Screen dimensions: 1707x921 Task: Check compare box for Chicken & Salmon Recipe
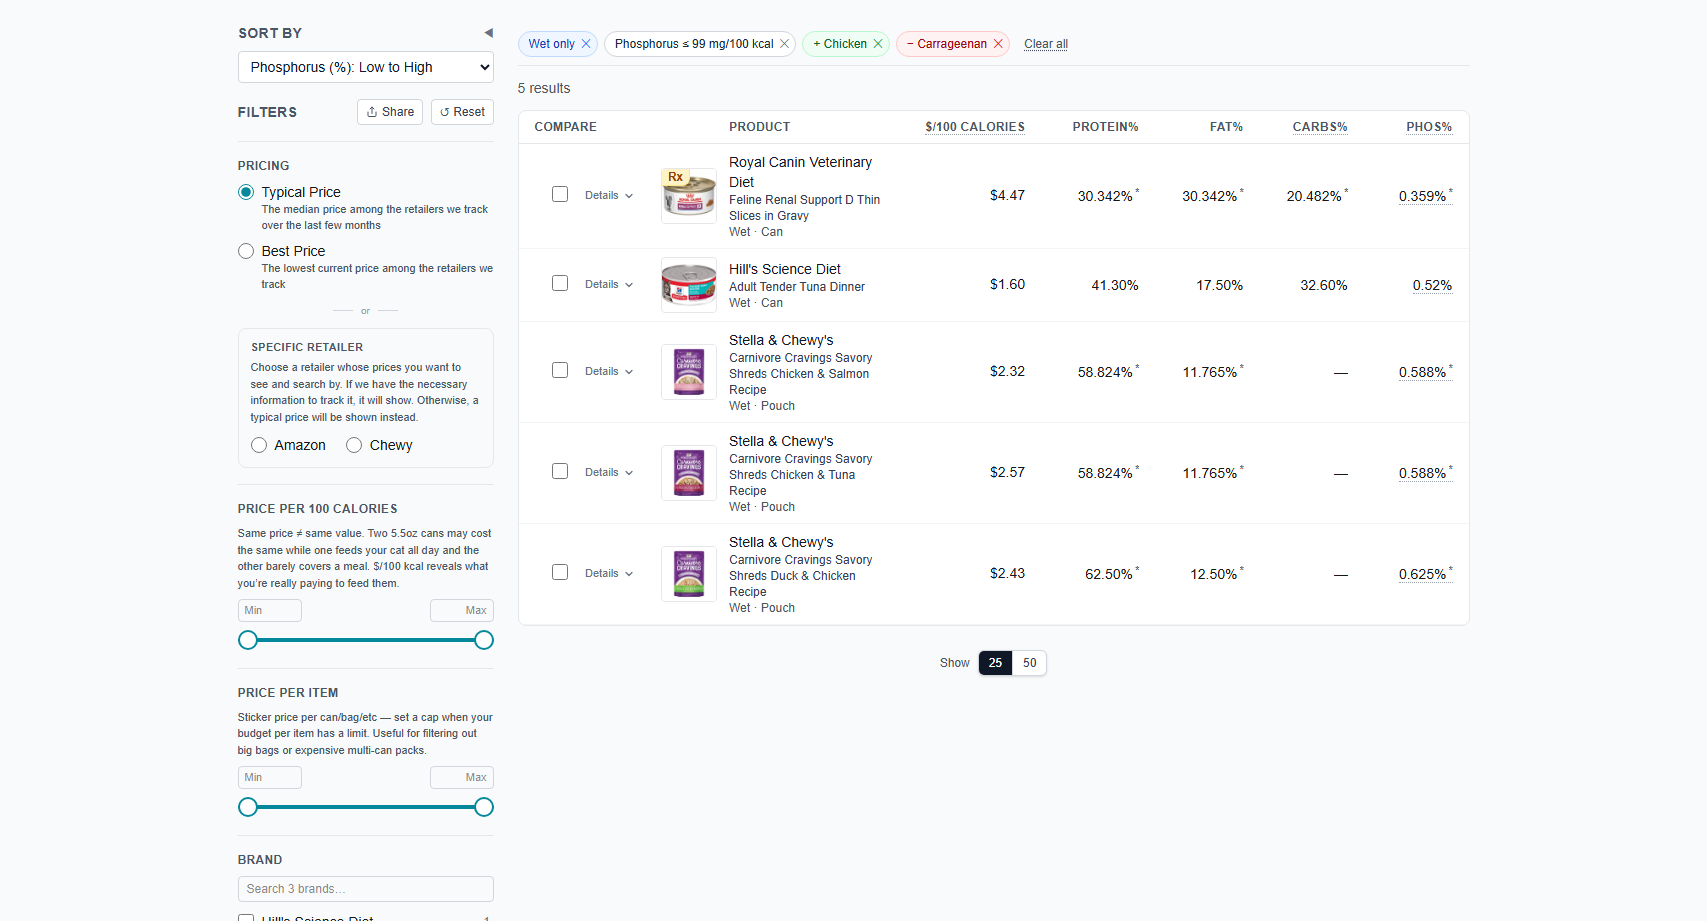coord(560,370)
